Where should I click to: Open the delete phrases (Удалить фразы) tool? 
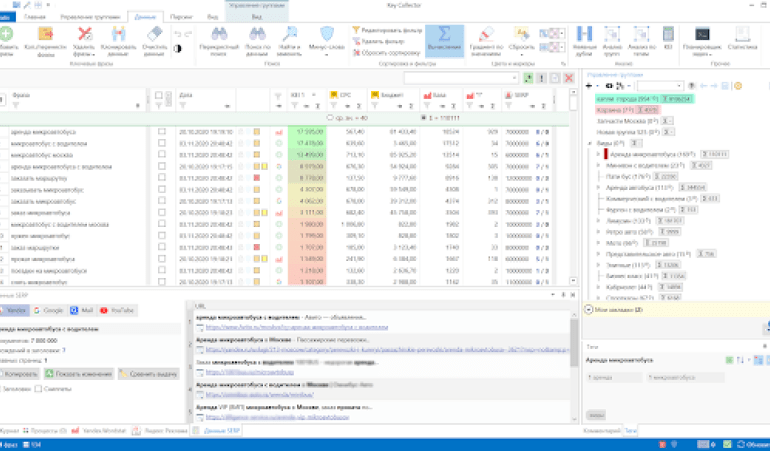(84, 41)
